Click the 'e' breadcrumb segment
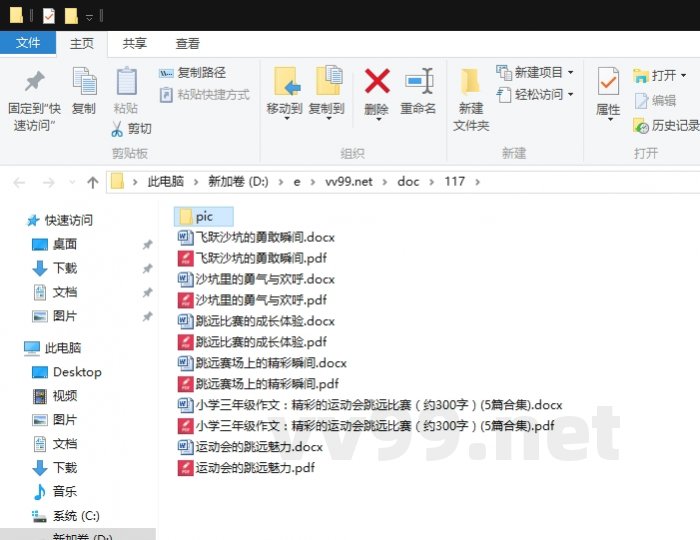This screenshot has width=700, height=540. point(296,182)
